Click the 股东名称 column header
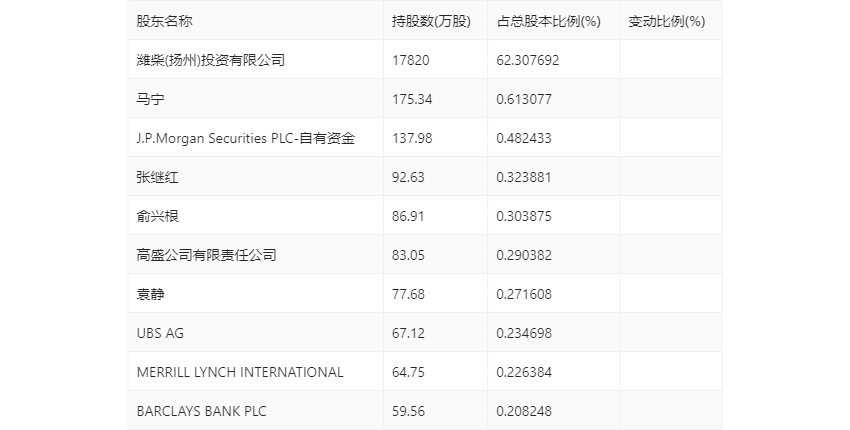 [164, 21]
